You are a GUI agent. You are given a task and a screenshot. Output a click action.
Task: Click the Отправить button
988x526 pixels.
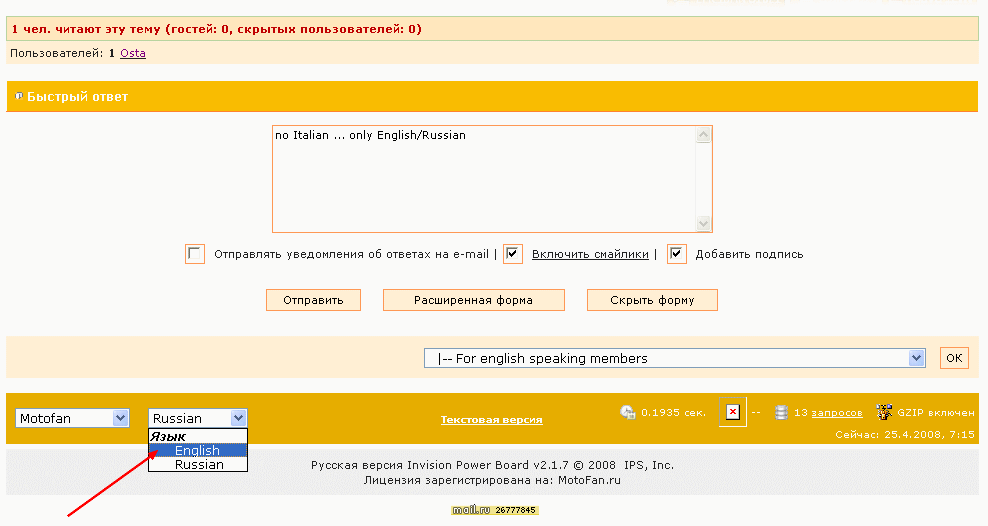(x=313, y=300)
